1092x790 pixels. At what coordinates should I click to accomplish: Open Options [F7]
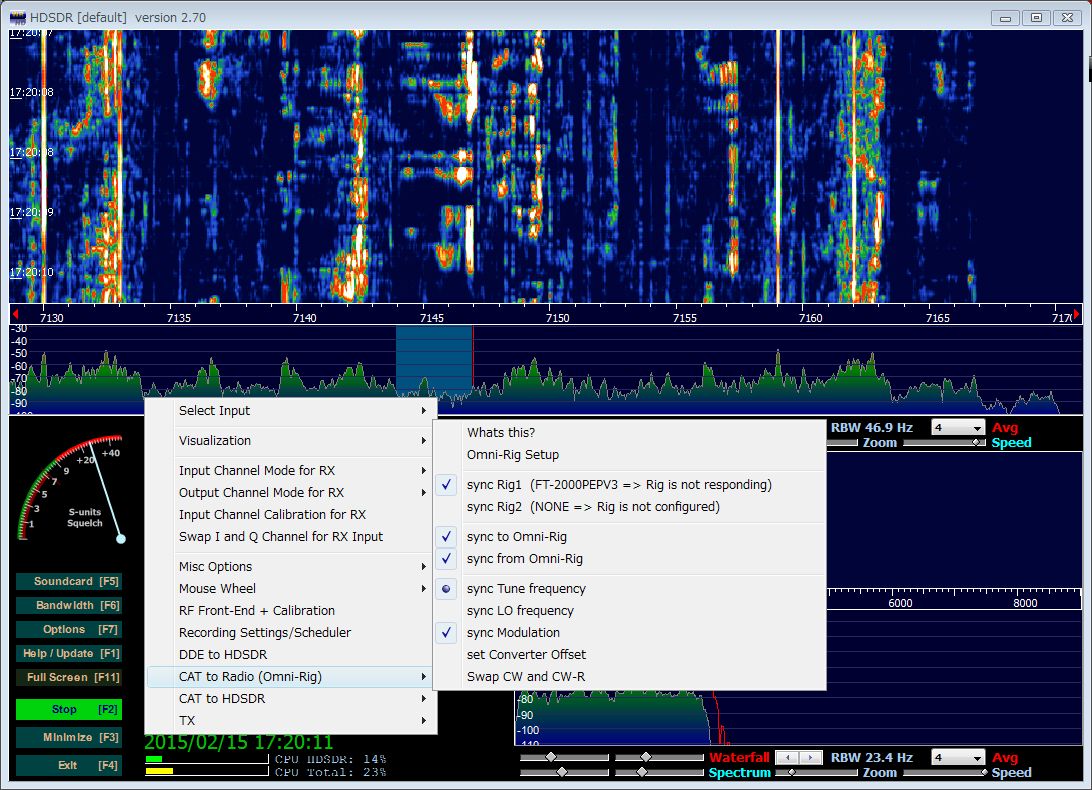pos(69,629)
